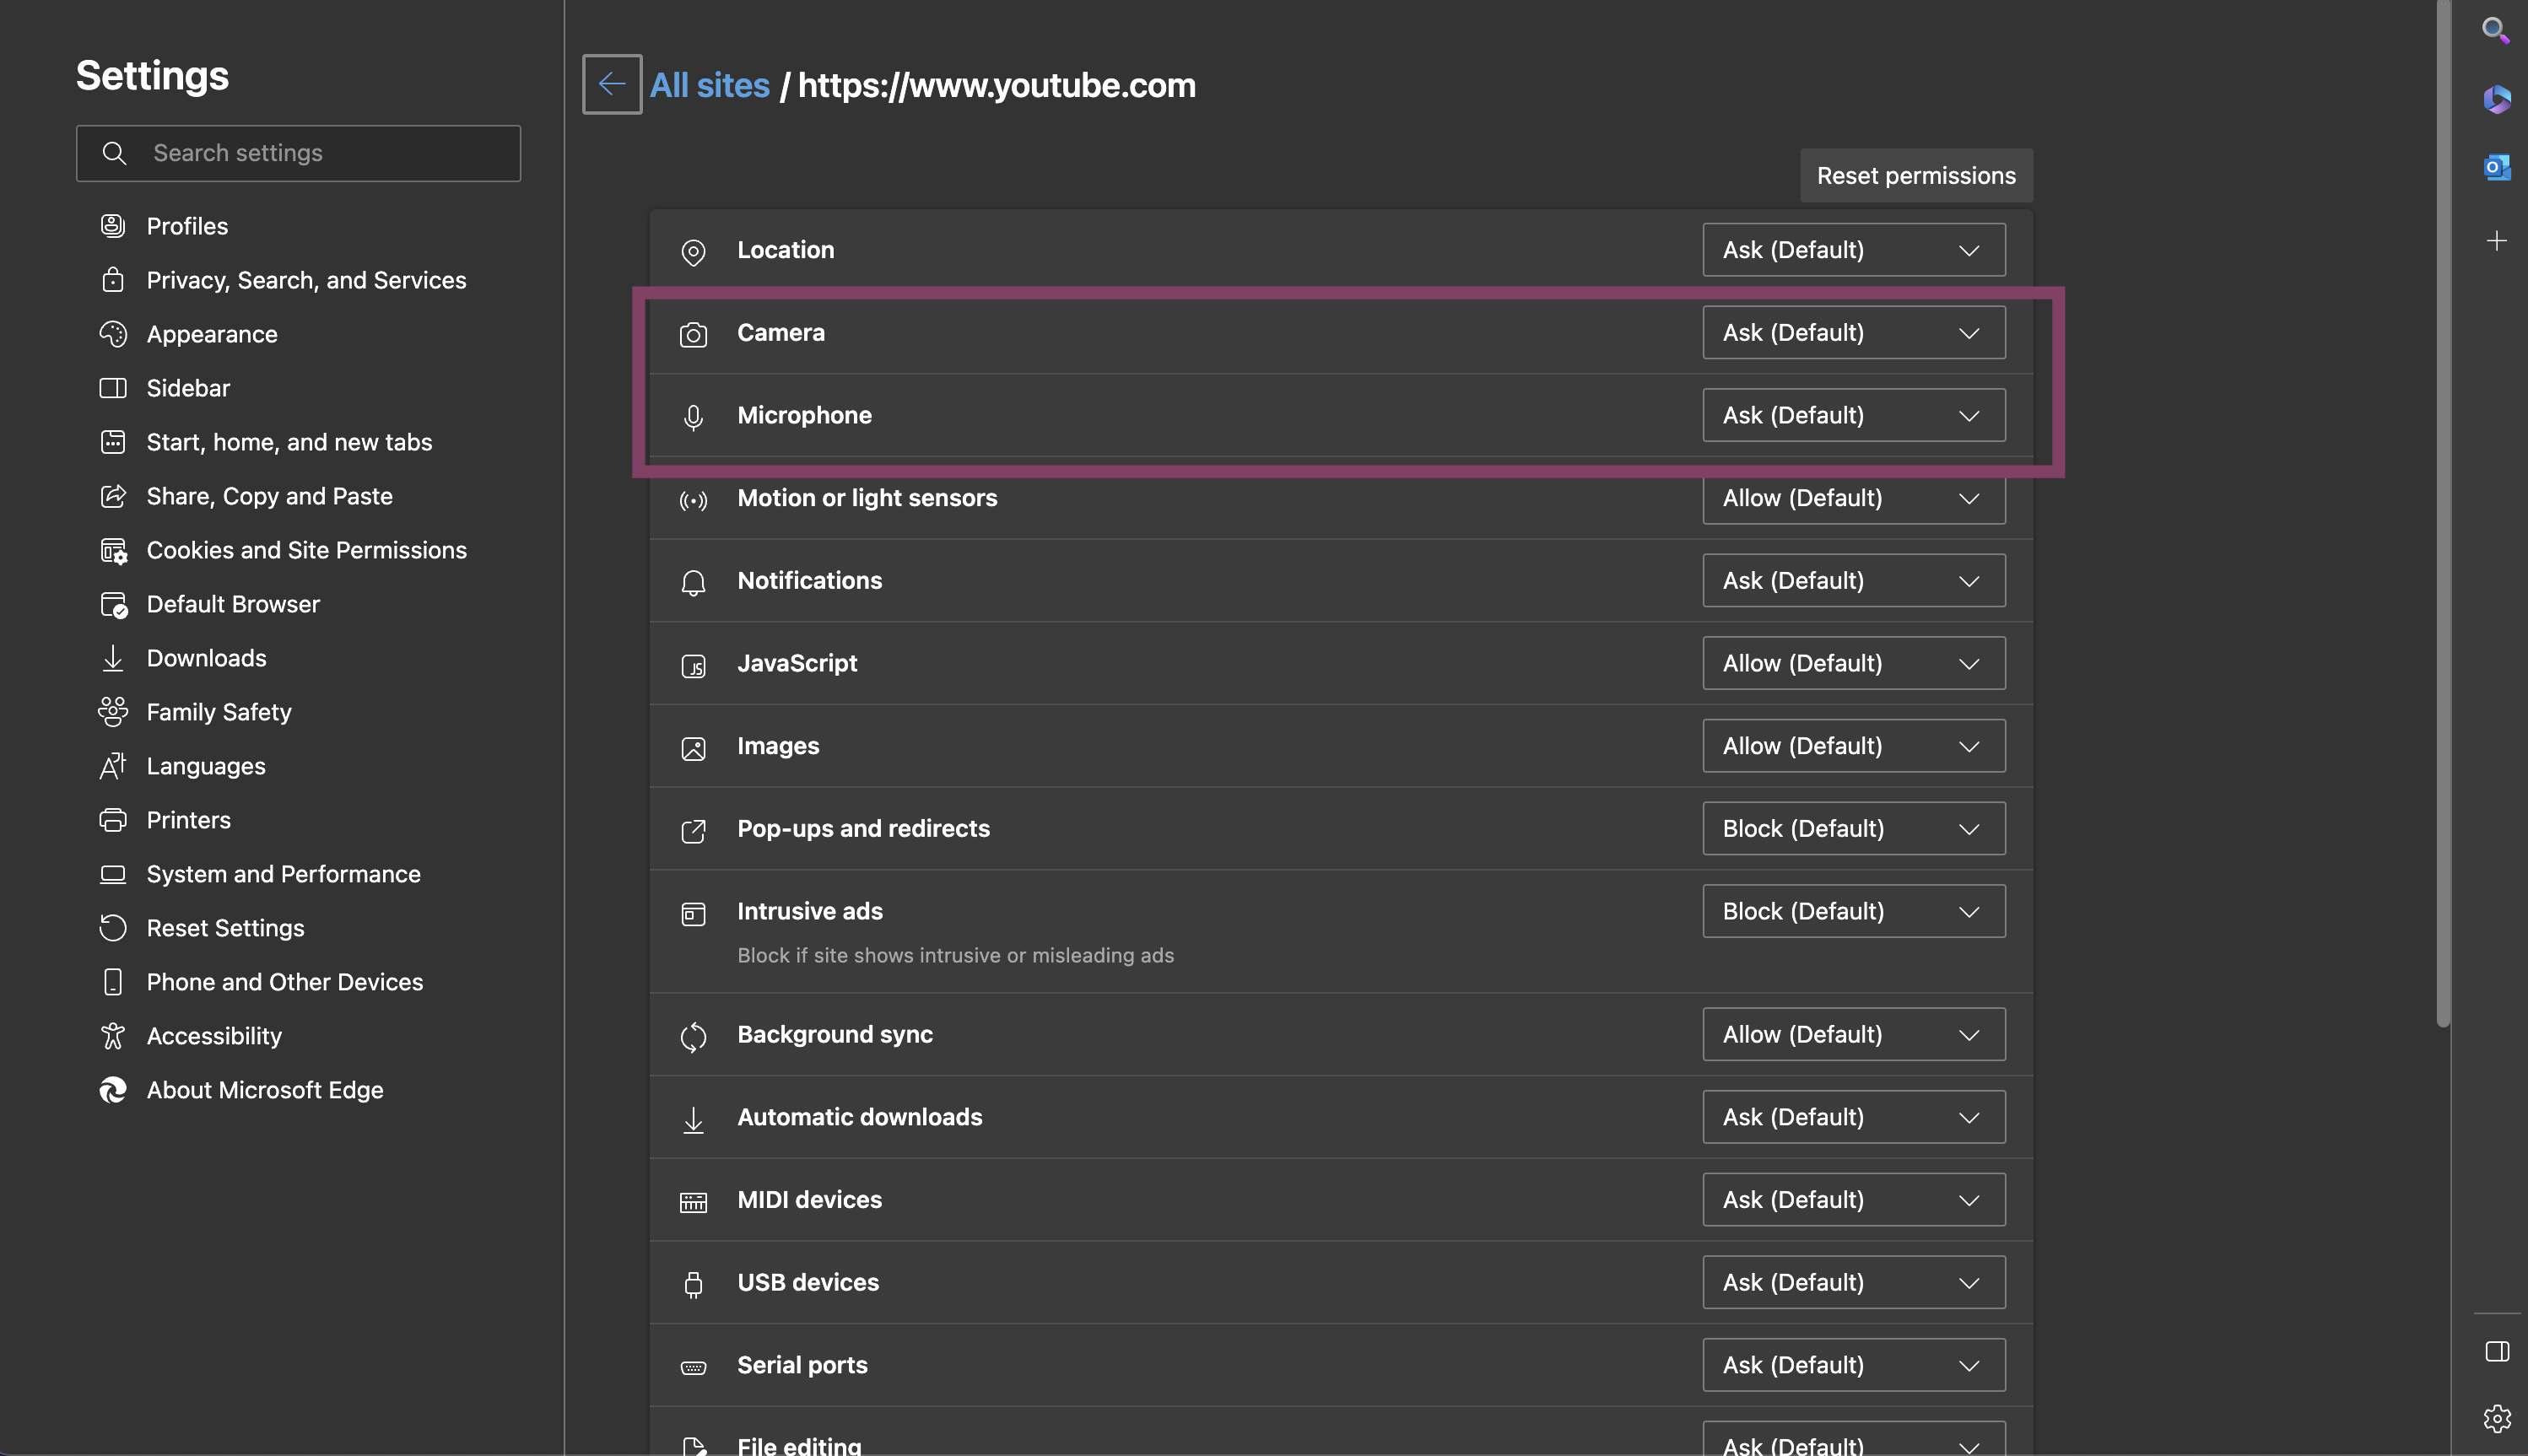Click the Intrusive ads icon
Image resolution: width=2528 pixels, height=1456 pixels.
693,914
